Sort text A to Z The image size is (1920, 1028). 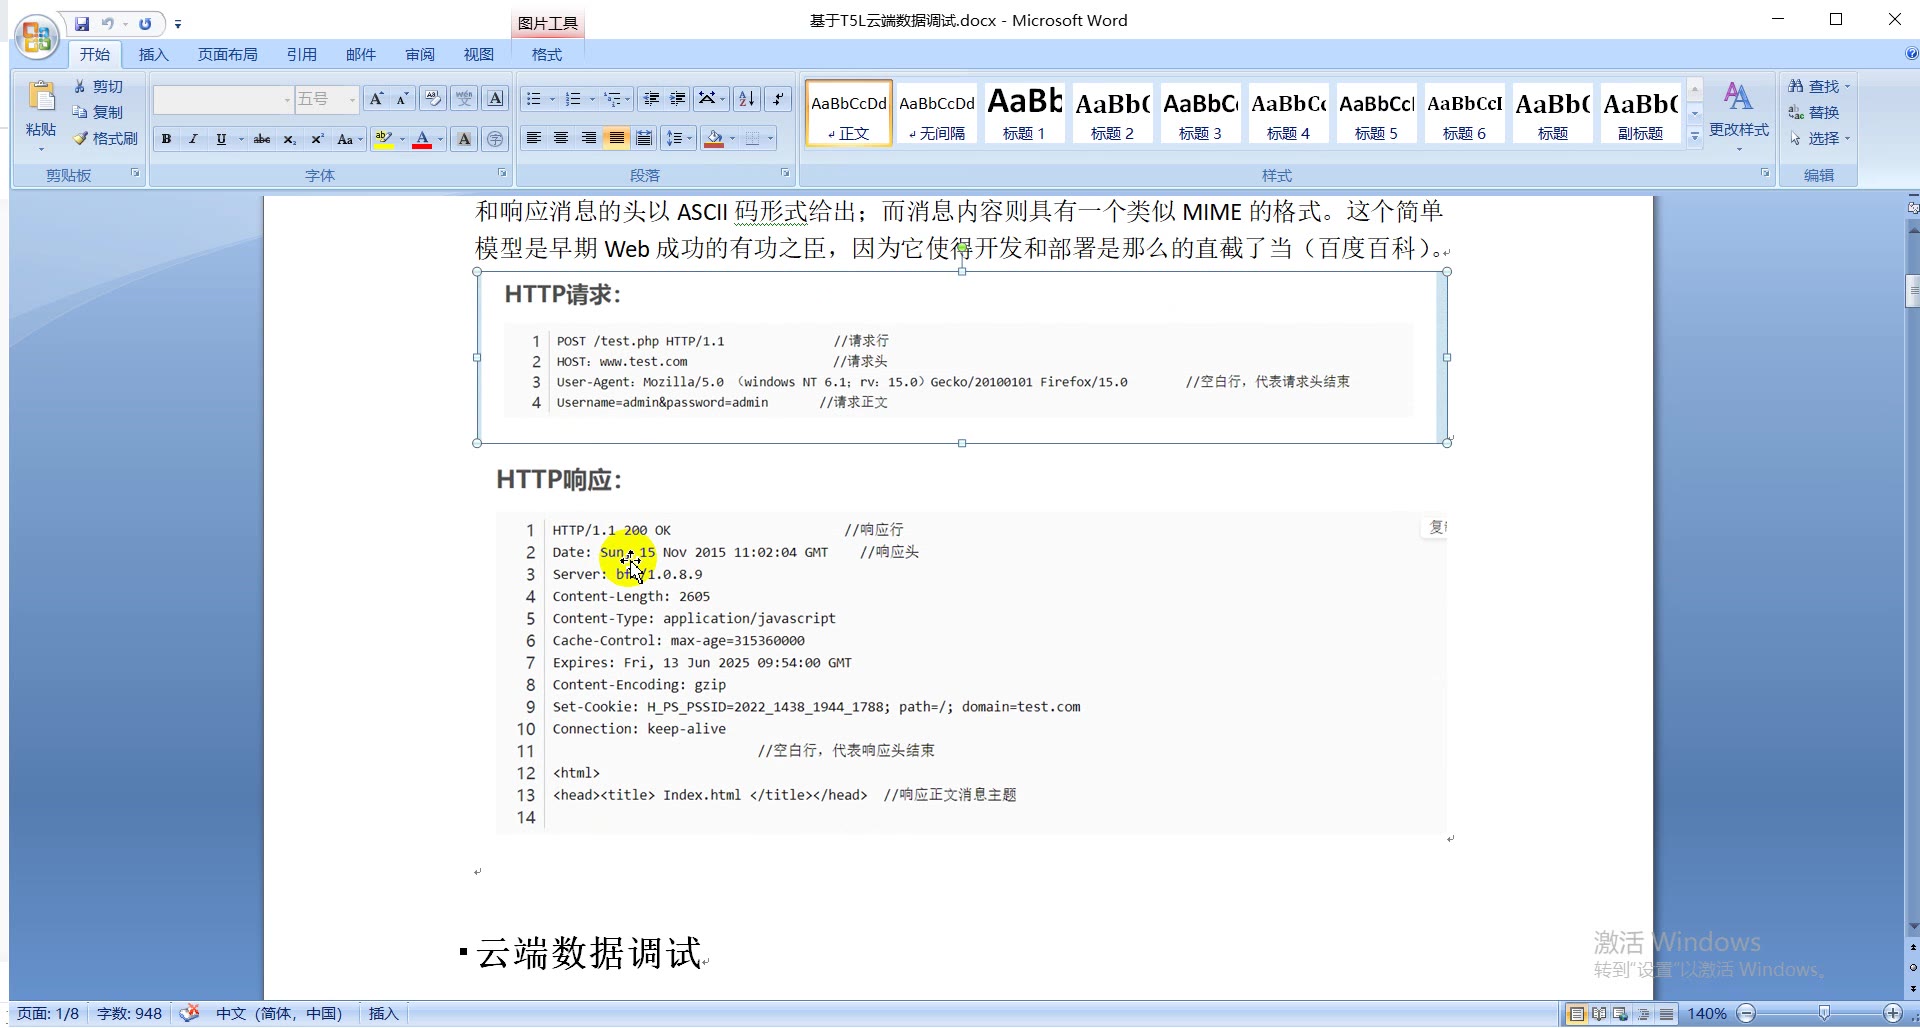pyautogui.click(x=746, y=98)
